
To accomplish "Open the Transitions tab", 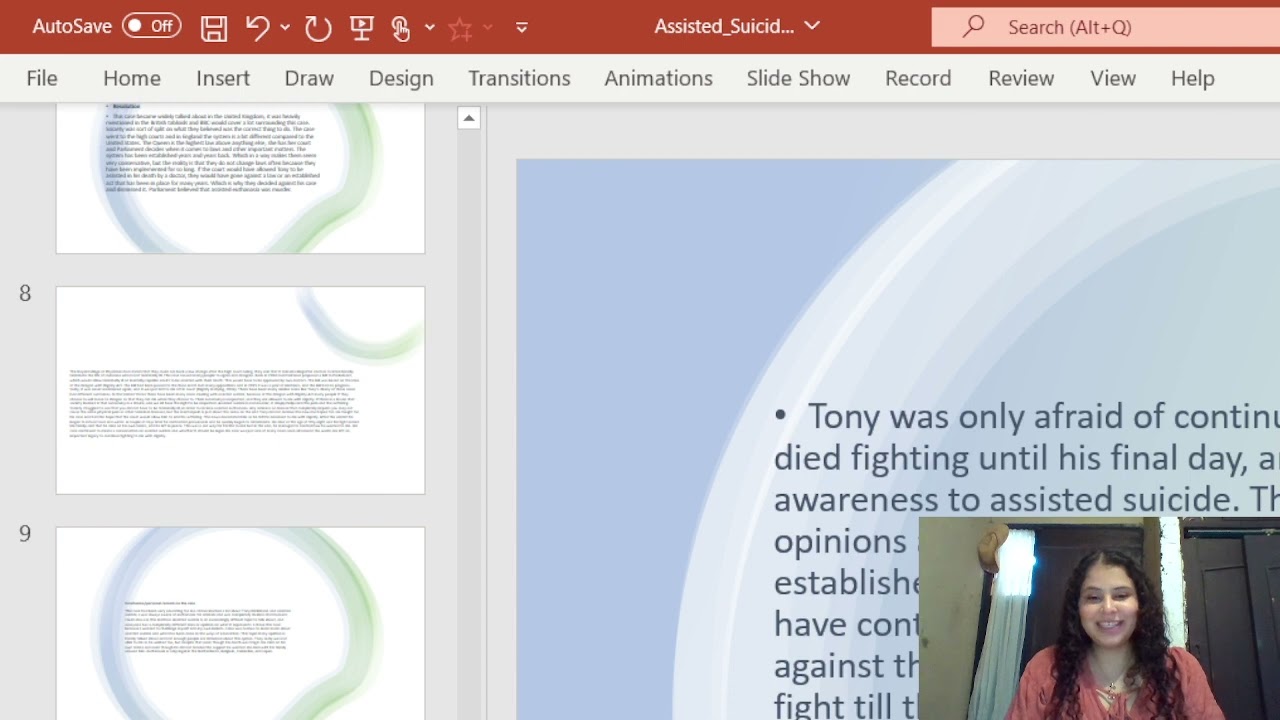I will pyautogui.click(x=519, y=78).
